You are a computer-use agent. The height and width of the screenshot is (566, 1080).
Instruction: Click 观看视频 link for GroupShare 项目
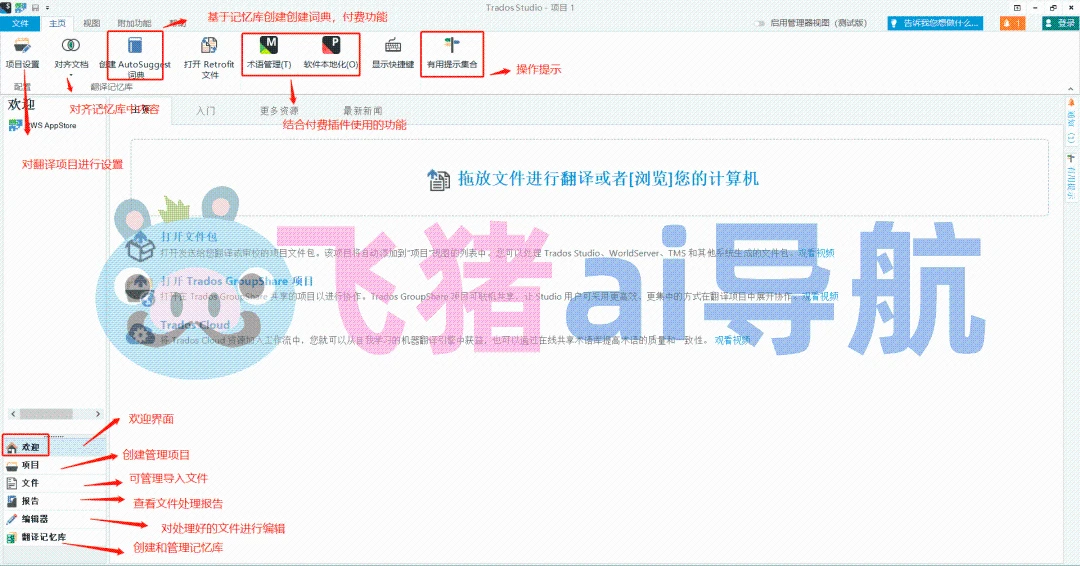coord(820,296)
